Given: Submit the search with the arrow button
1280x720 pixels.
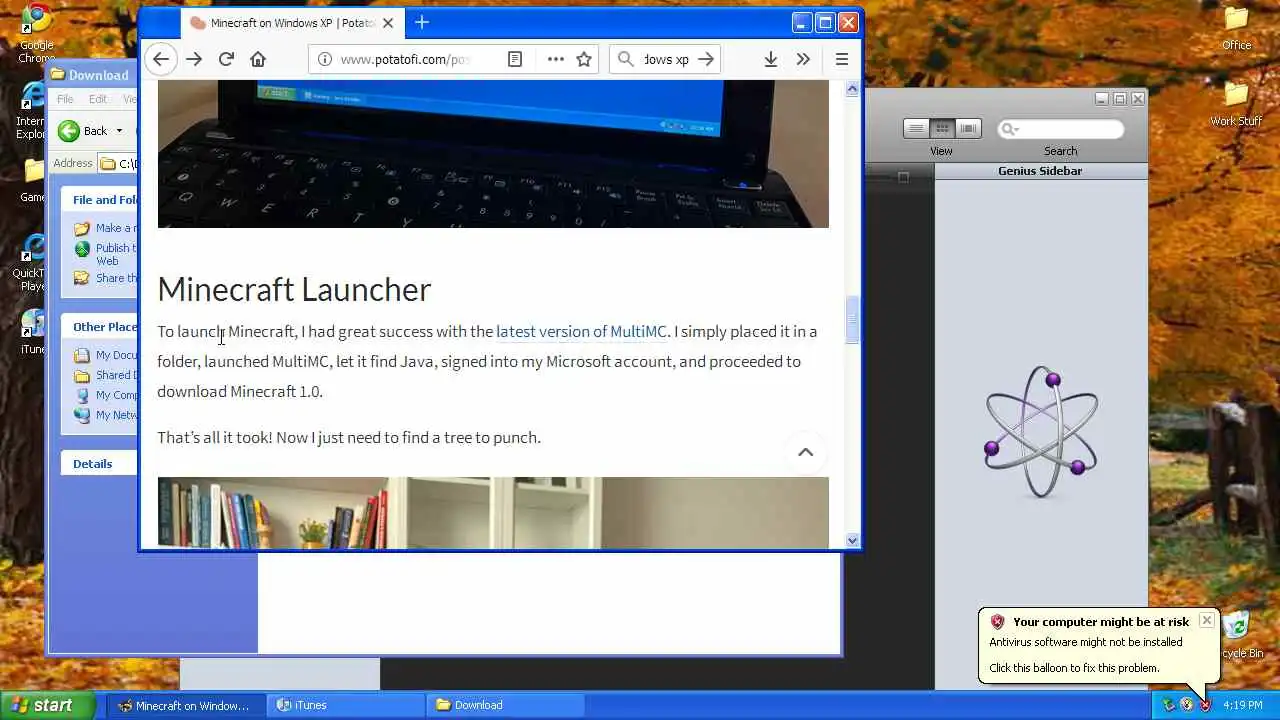Looking at the screenshot, I should [x=706, y=59].
